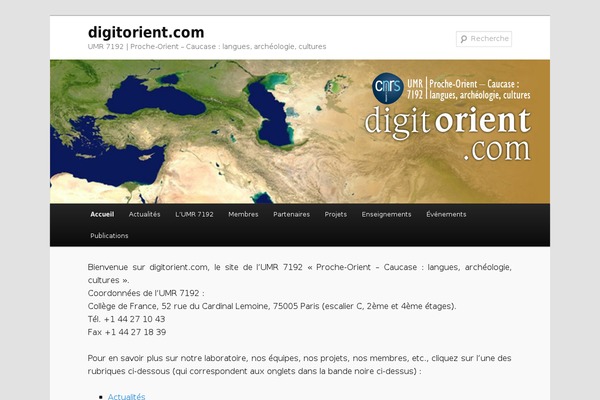Select the Projets menu item
Viewport: 600px width, 400px height.
pyautogui.click(x=336, y=214)
